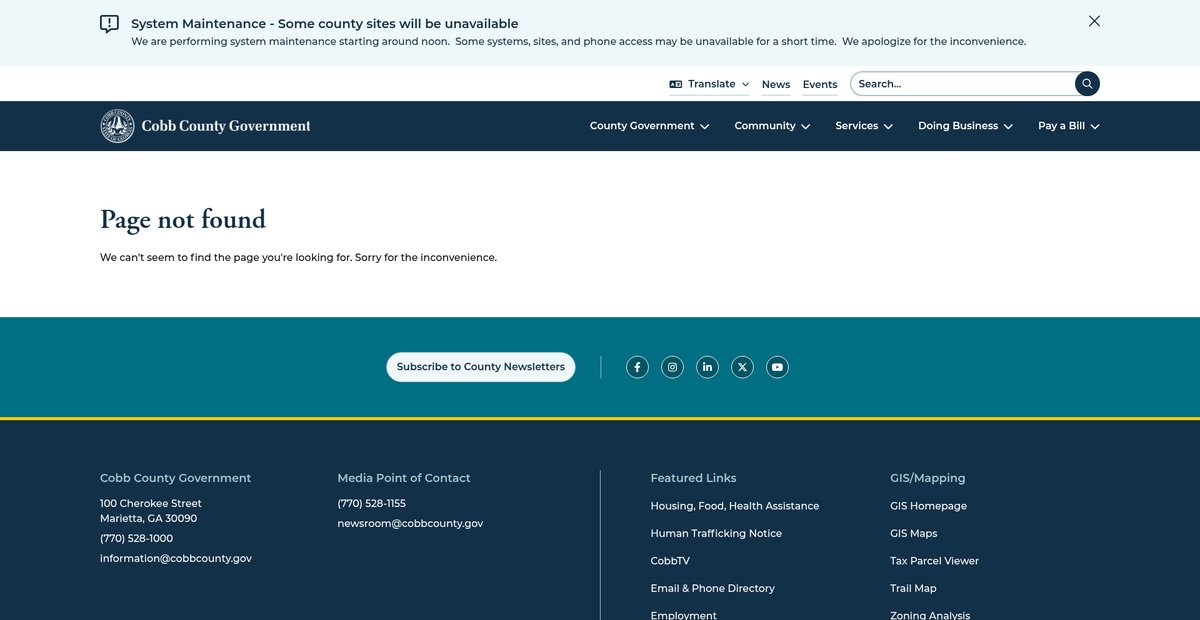Click into the Search text field
The height and width of the screenshot is (620, 1200).
tap(960, 84)
